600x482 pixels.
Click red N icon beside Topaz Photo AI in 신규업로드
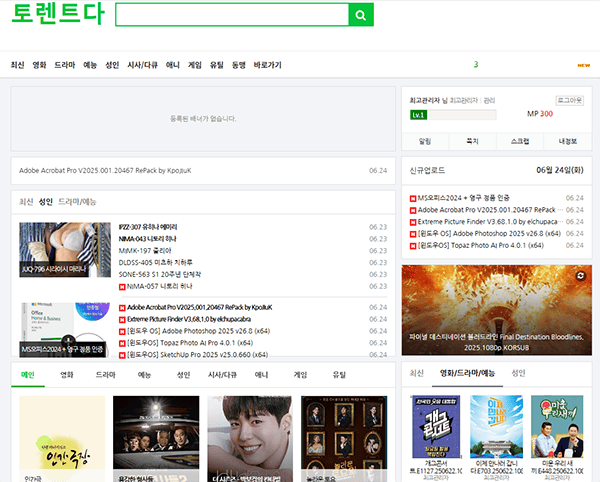click(413, 246)
